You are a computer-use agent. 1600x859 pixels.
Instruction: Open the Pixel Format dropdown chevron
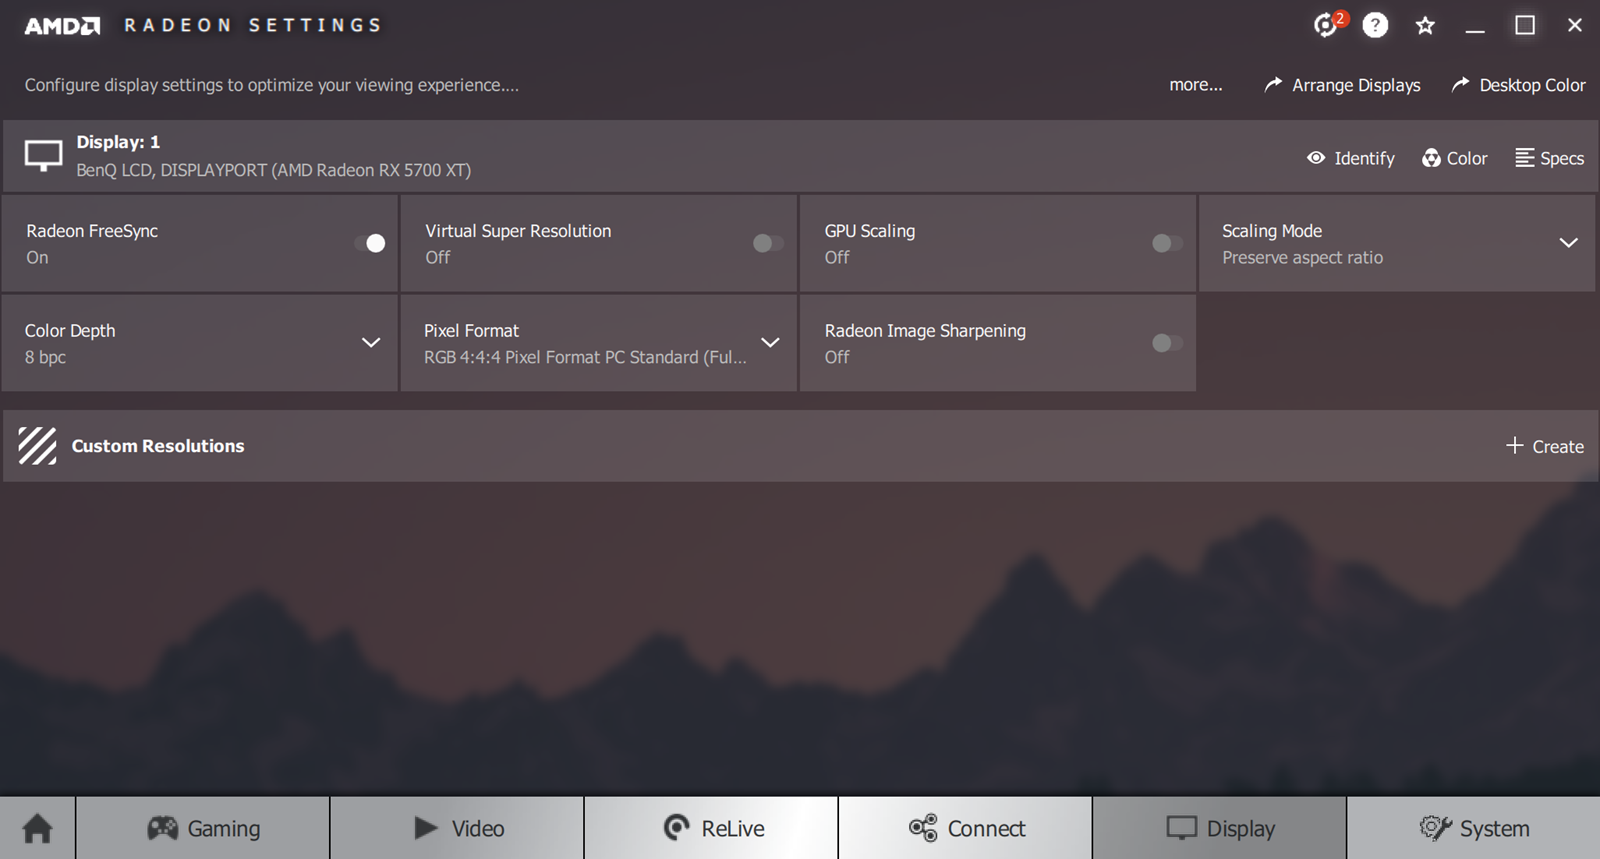770,343
